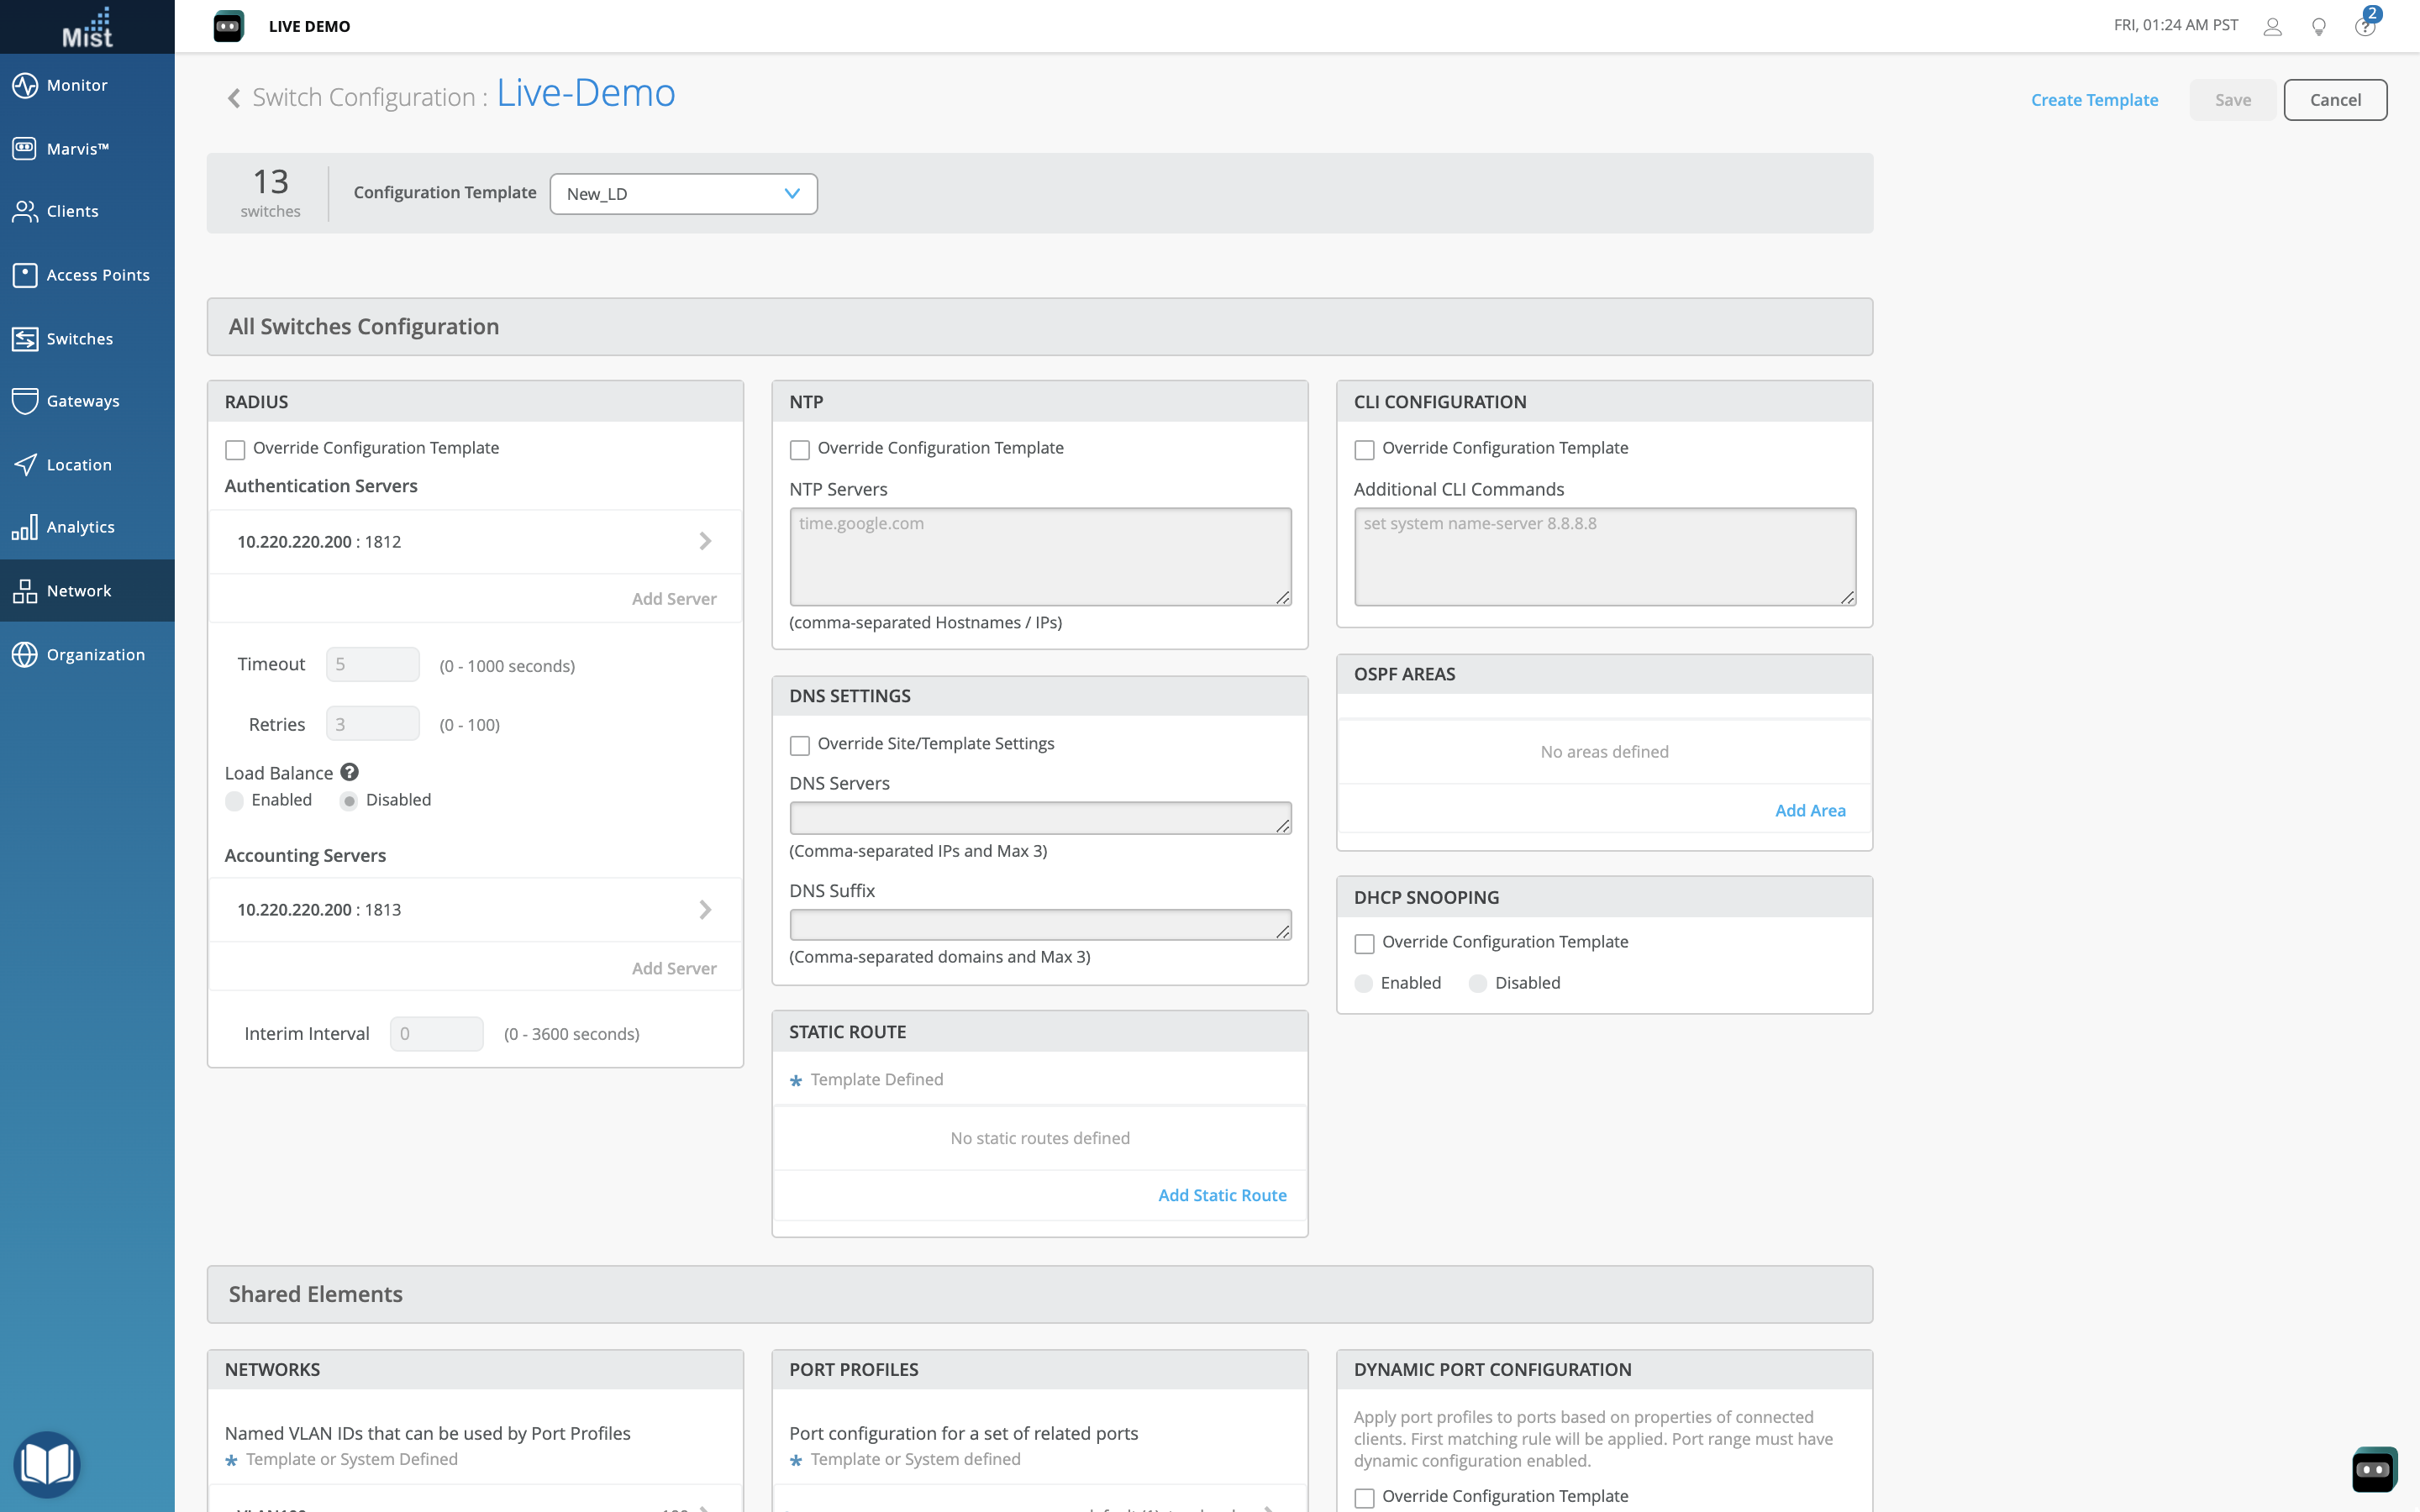Open help icon with notification badge
2420x1512 pixels.
coord(2364,26)
